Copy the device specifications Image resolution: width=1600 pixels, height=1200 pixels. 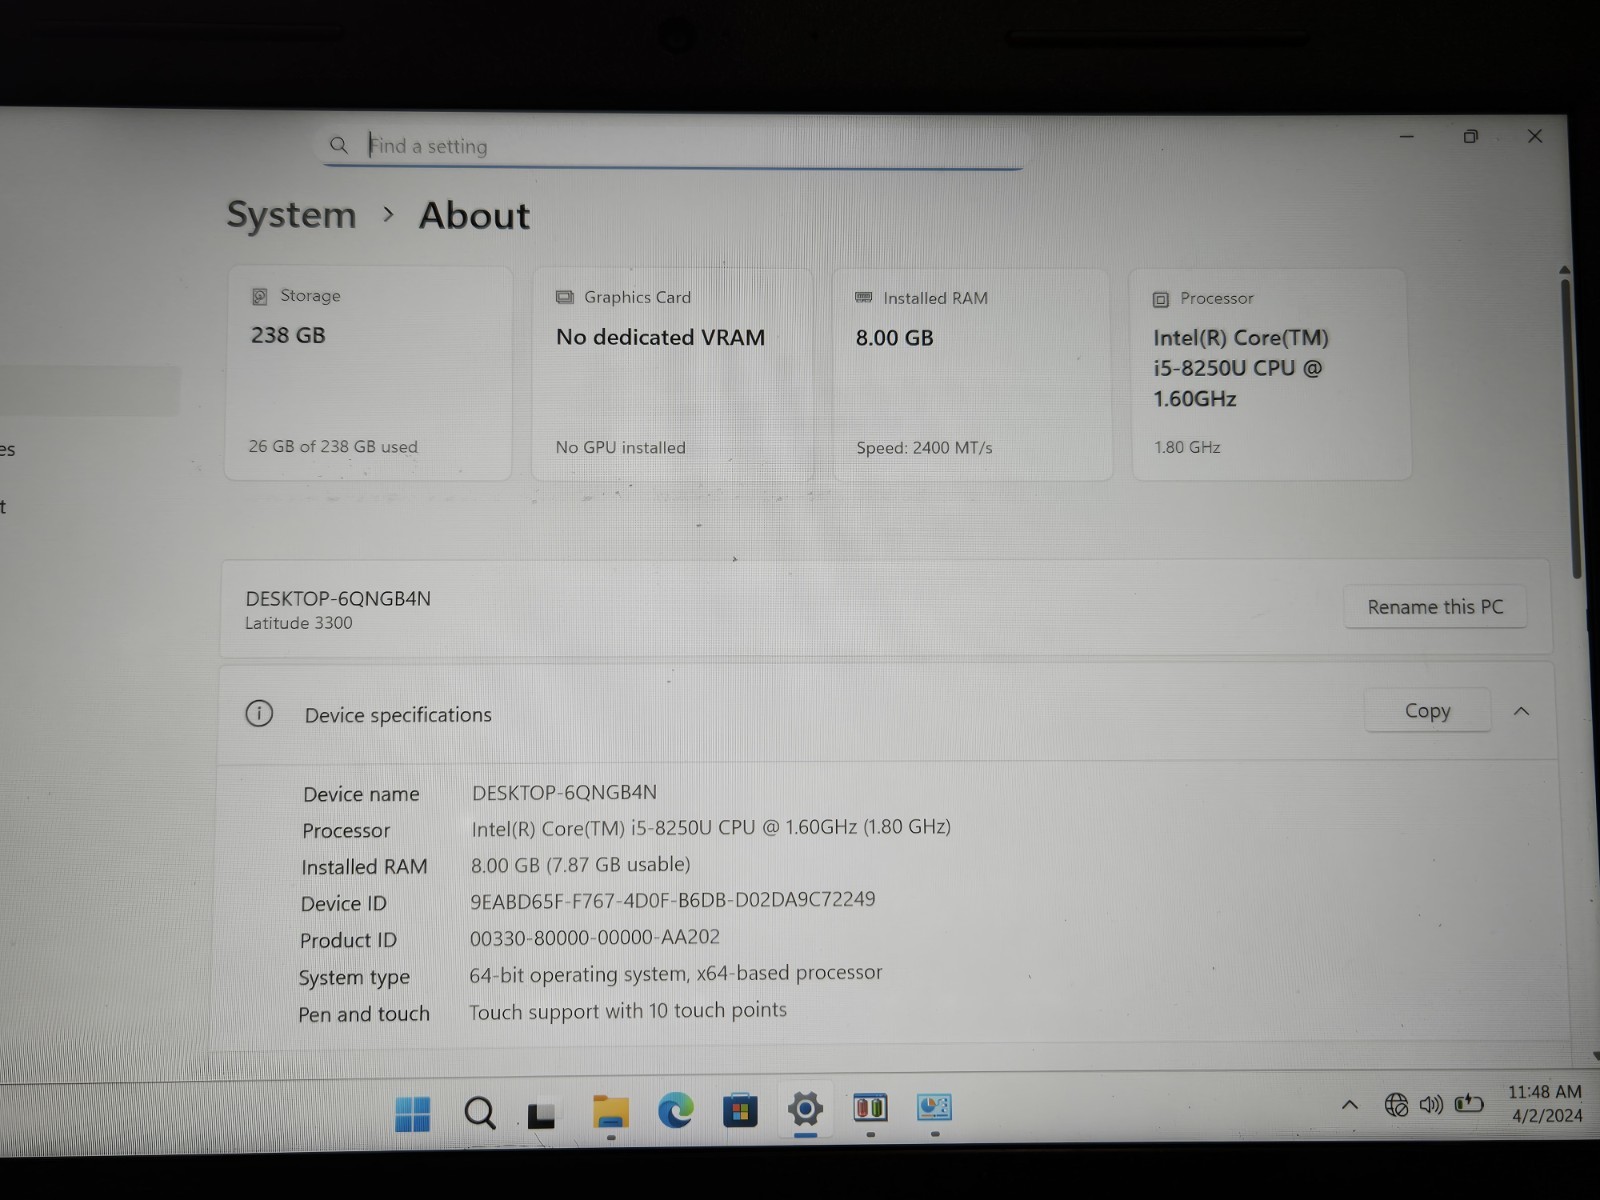pos(1427,711)
